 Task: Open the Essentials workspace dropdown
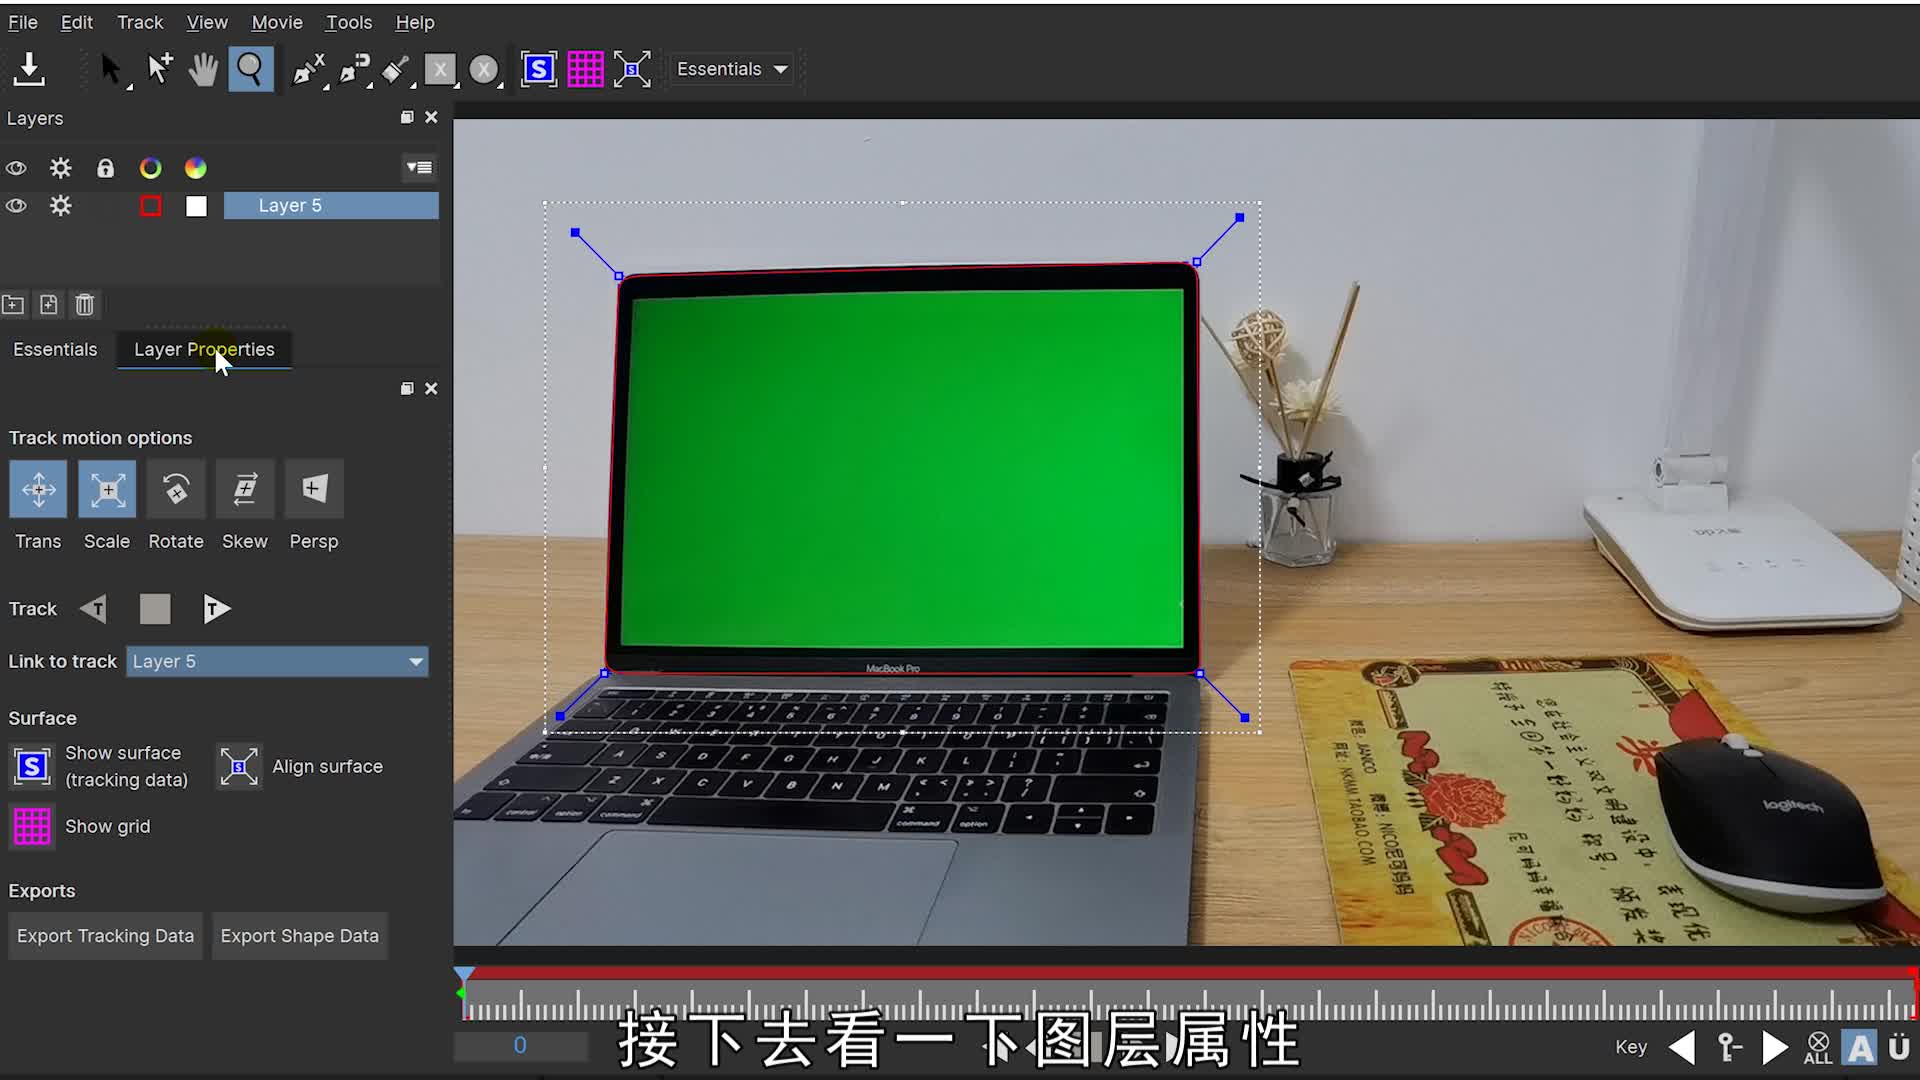[x=732, y=69]
